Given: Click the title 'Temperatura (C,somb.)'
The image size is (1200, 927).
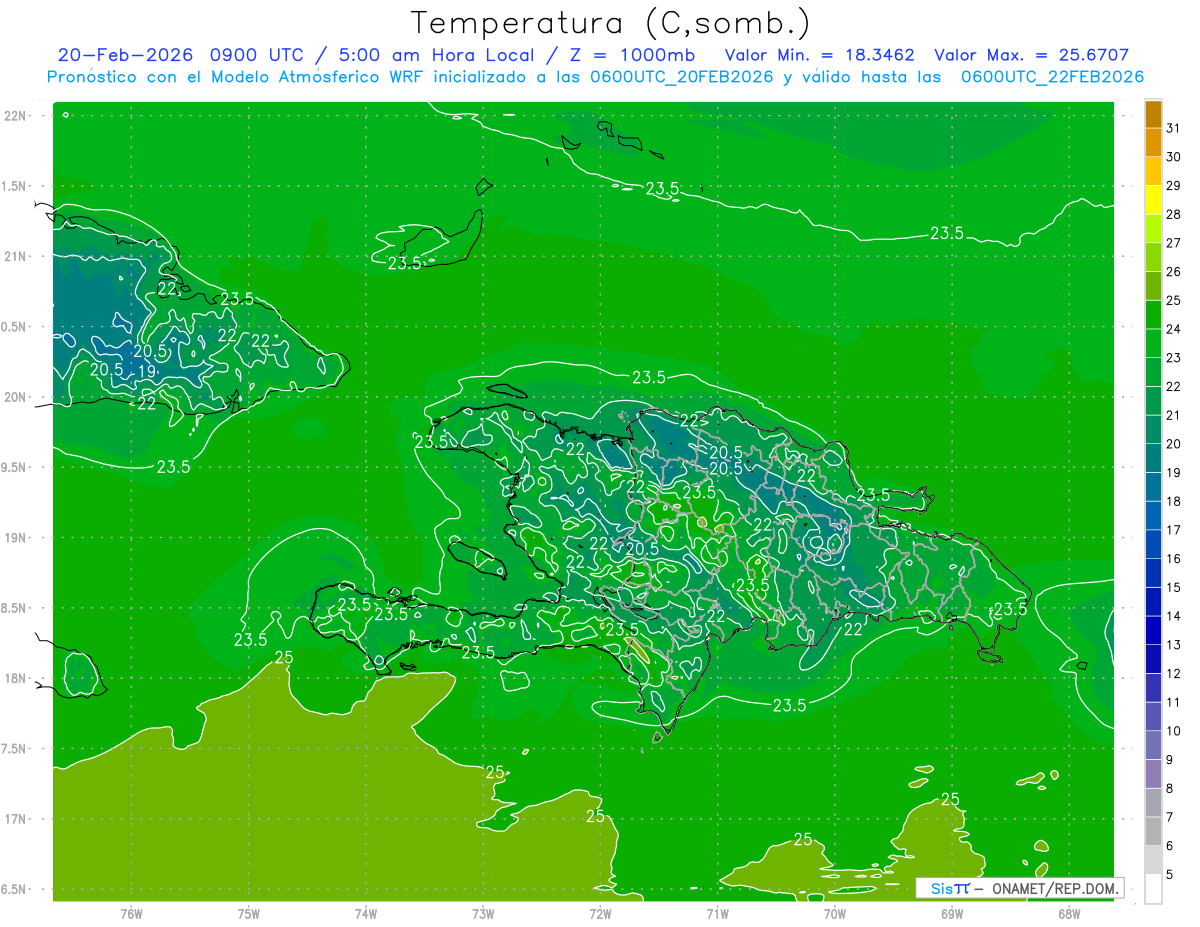Looking at the screenshot, I should (x=610, y=23).
